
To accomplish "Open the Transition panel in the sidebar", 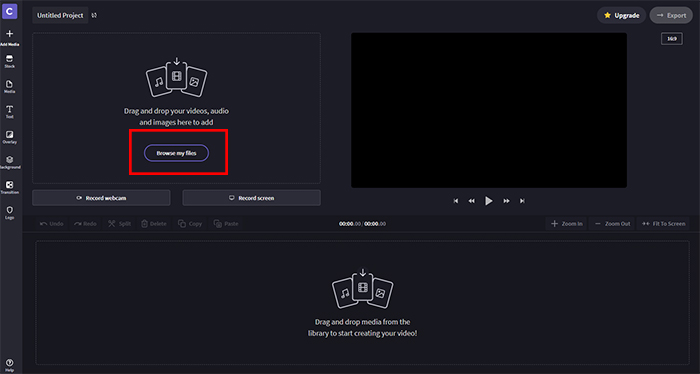I will point(9,187).
